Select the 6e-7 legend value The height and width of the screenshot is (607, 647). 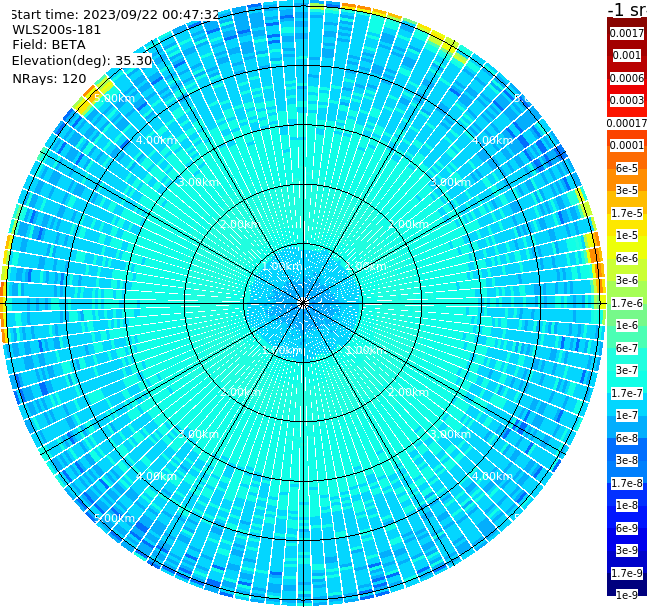(x=627, y=348)
